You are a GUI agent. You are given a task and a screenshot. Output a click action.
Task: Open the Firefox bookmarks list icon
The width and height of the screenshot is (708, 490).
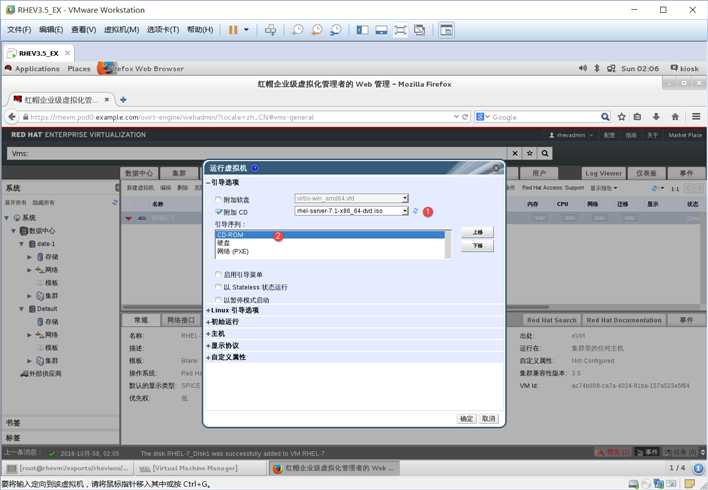point(637,117)
